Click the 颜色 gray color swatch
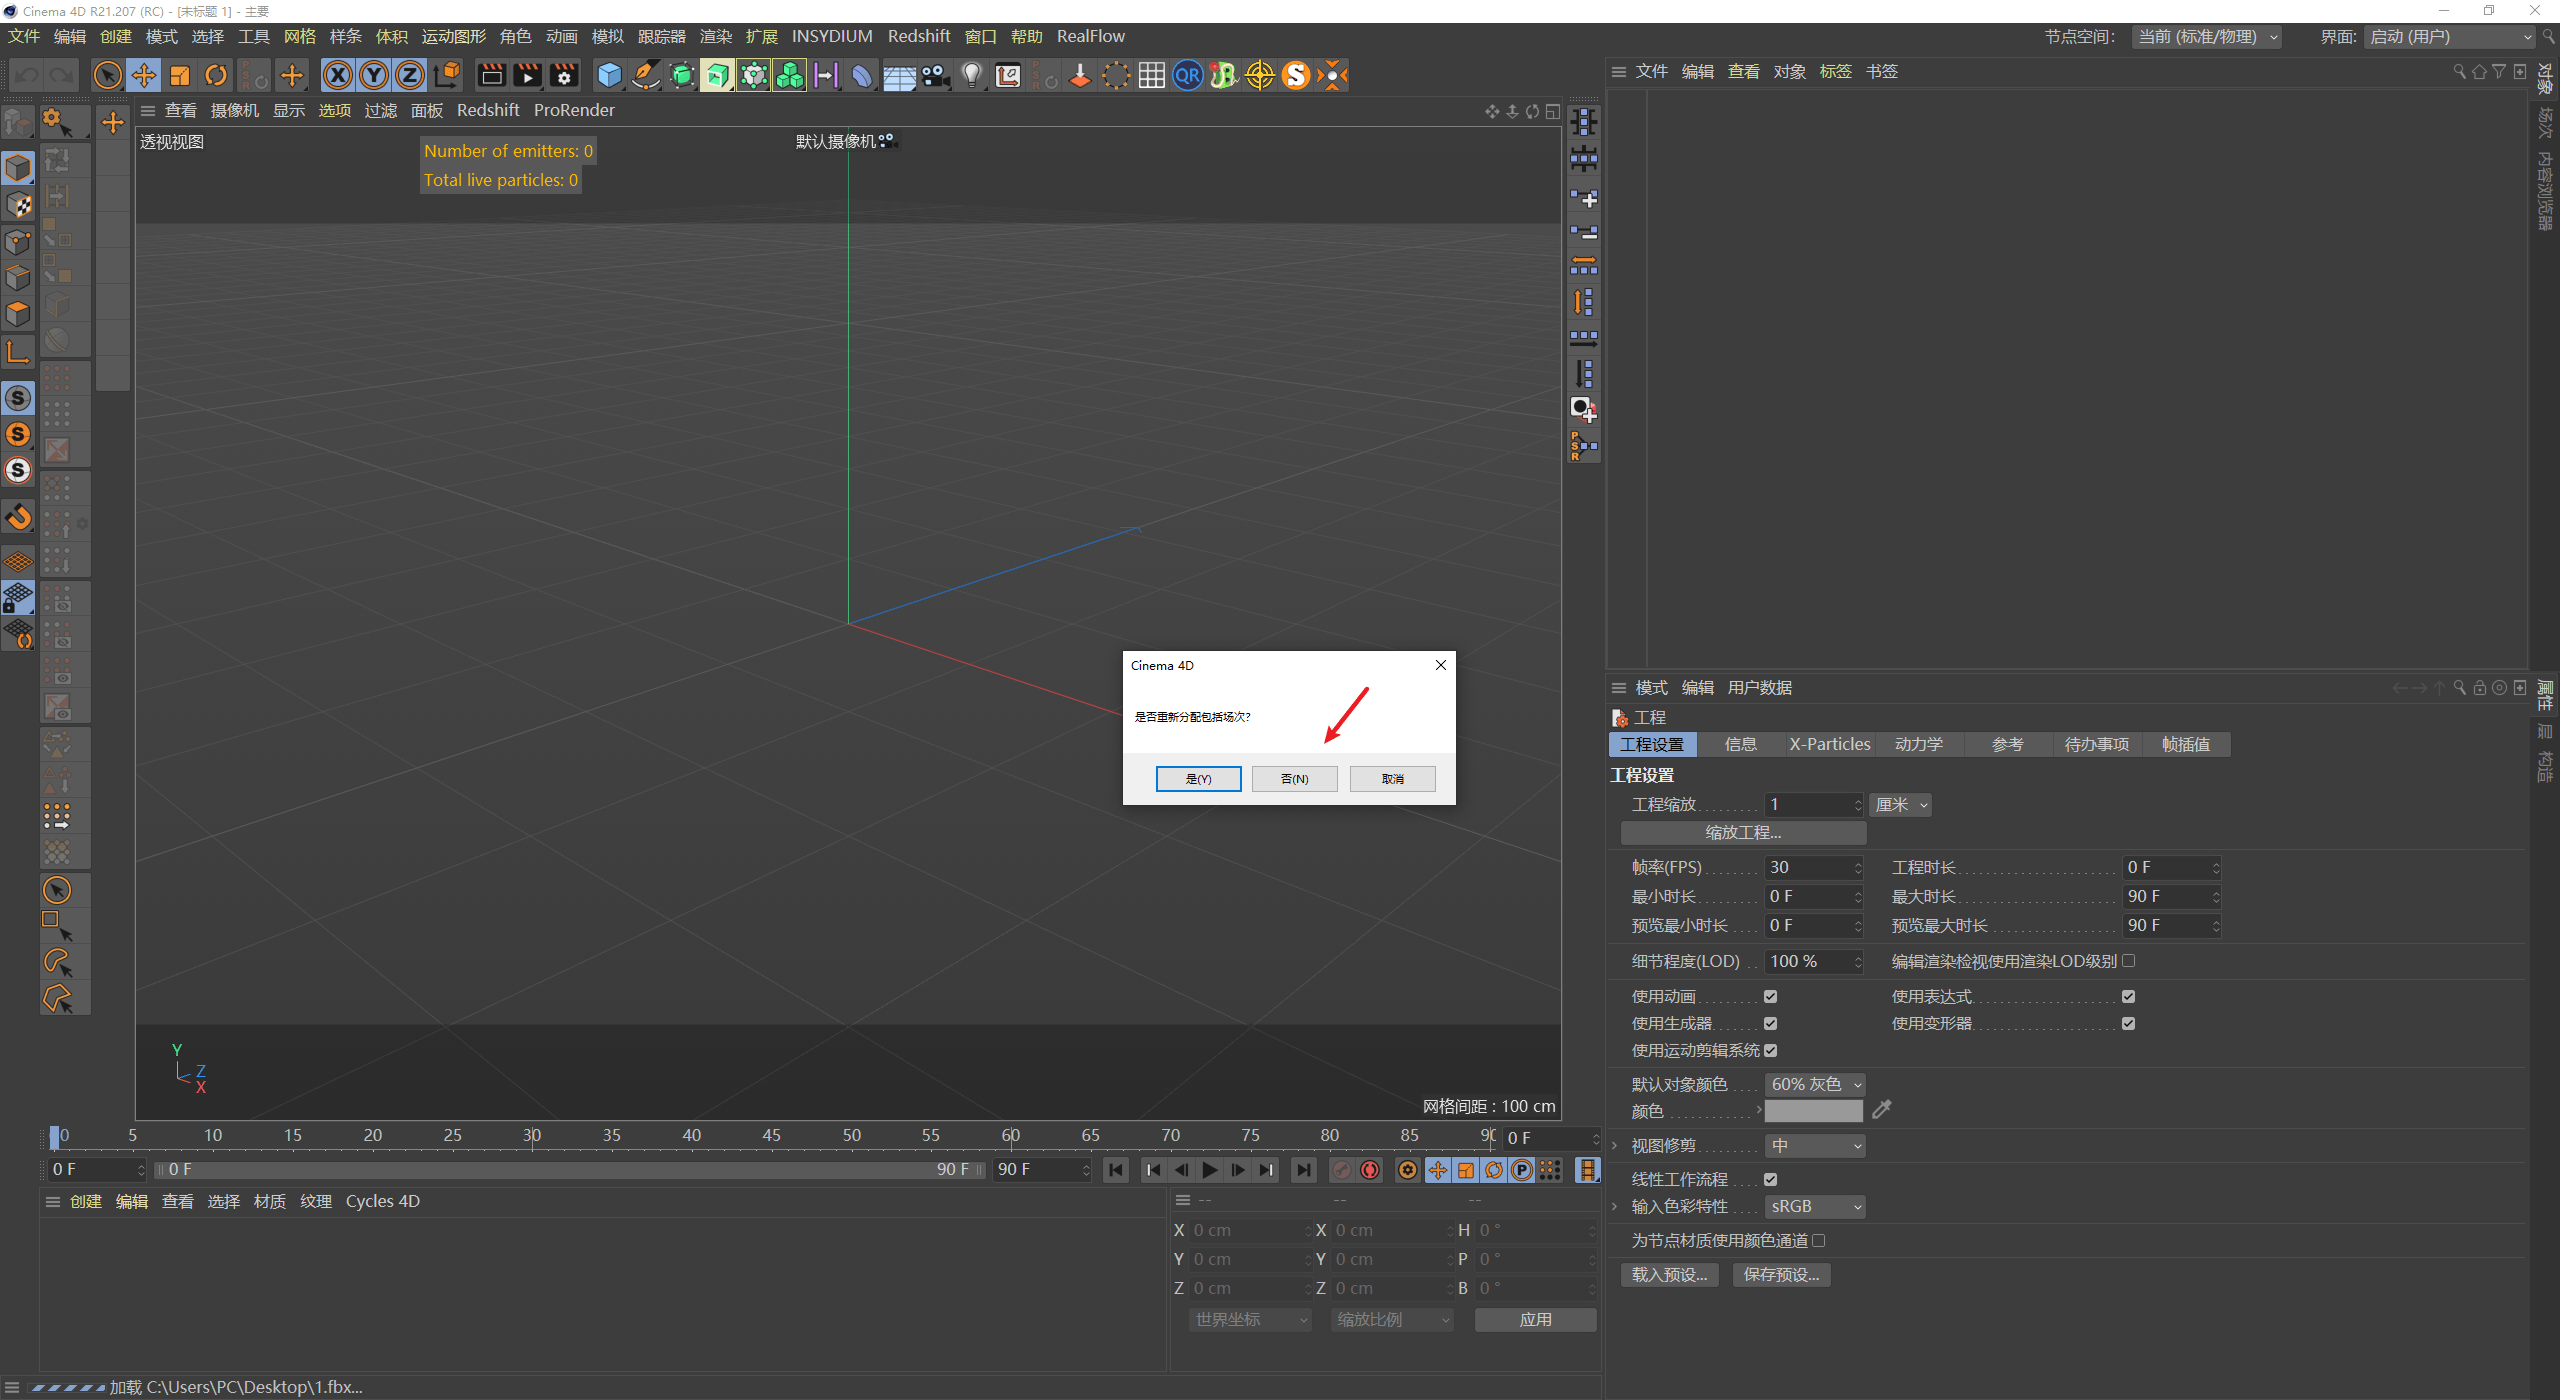This screenshot has width=2560, height=1400. pos(1813,1111)
